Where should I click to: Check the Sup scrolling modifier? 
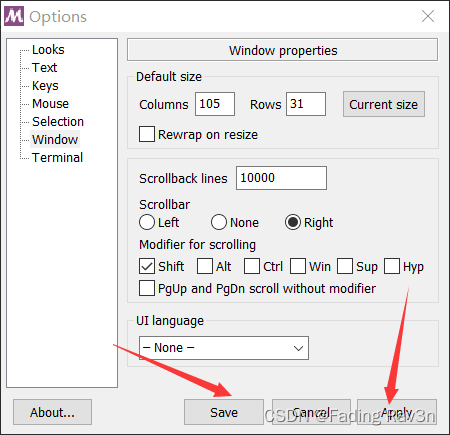(345, 266)
